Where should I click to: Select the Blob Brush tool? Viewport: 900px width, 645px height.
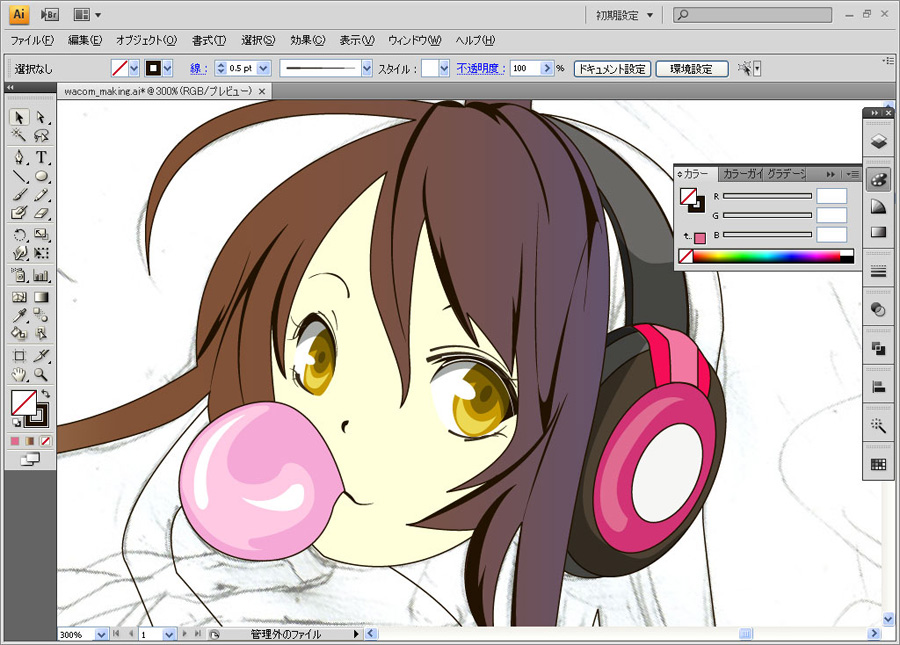tap(19, 213)
